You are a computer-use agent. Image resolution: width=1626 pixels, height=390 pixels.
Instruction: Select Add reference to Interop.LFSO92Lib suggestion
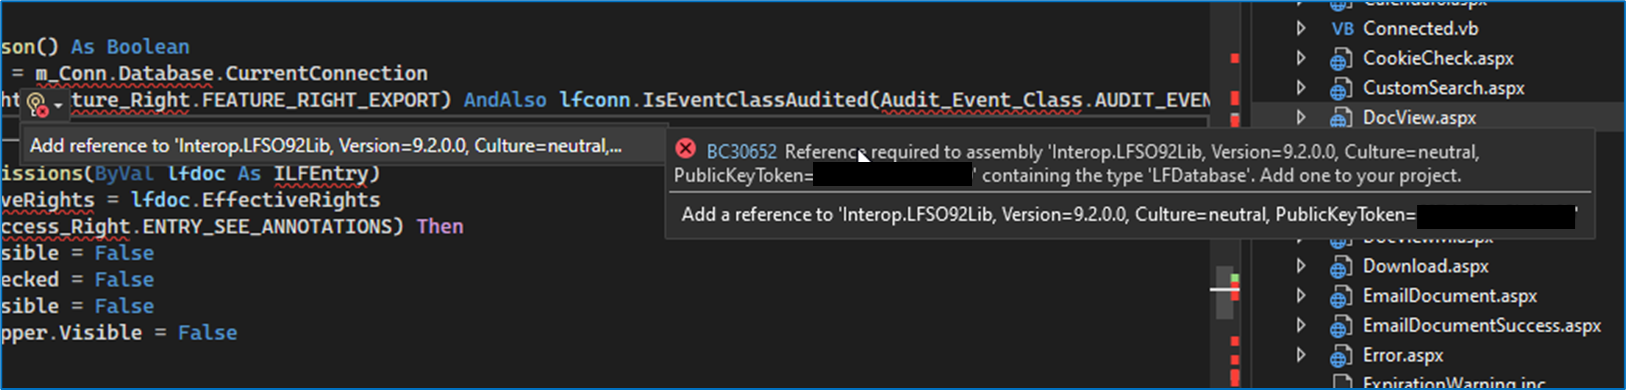[x=326, y=146]
